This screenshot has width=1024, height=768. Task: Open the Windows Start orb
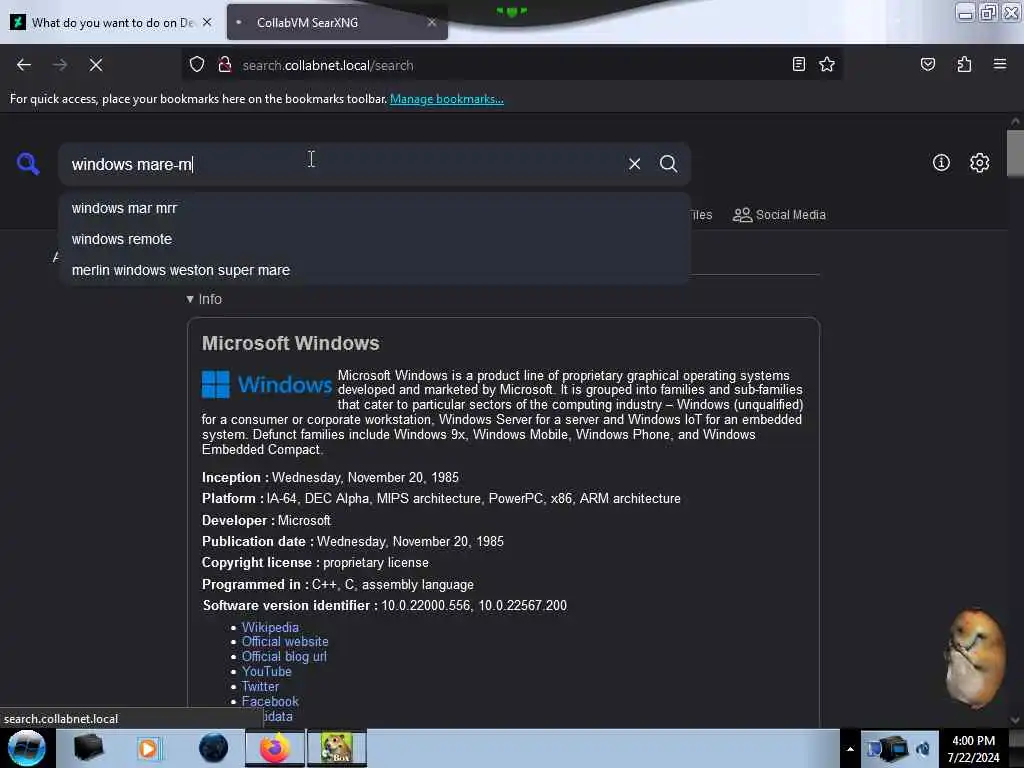[27, 748]
